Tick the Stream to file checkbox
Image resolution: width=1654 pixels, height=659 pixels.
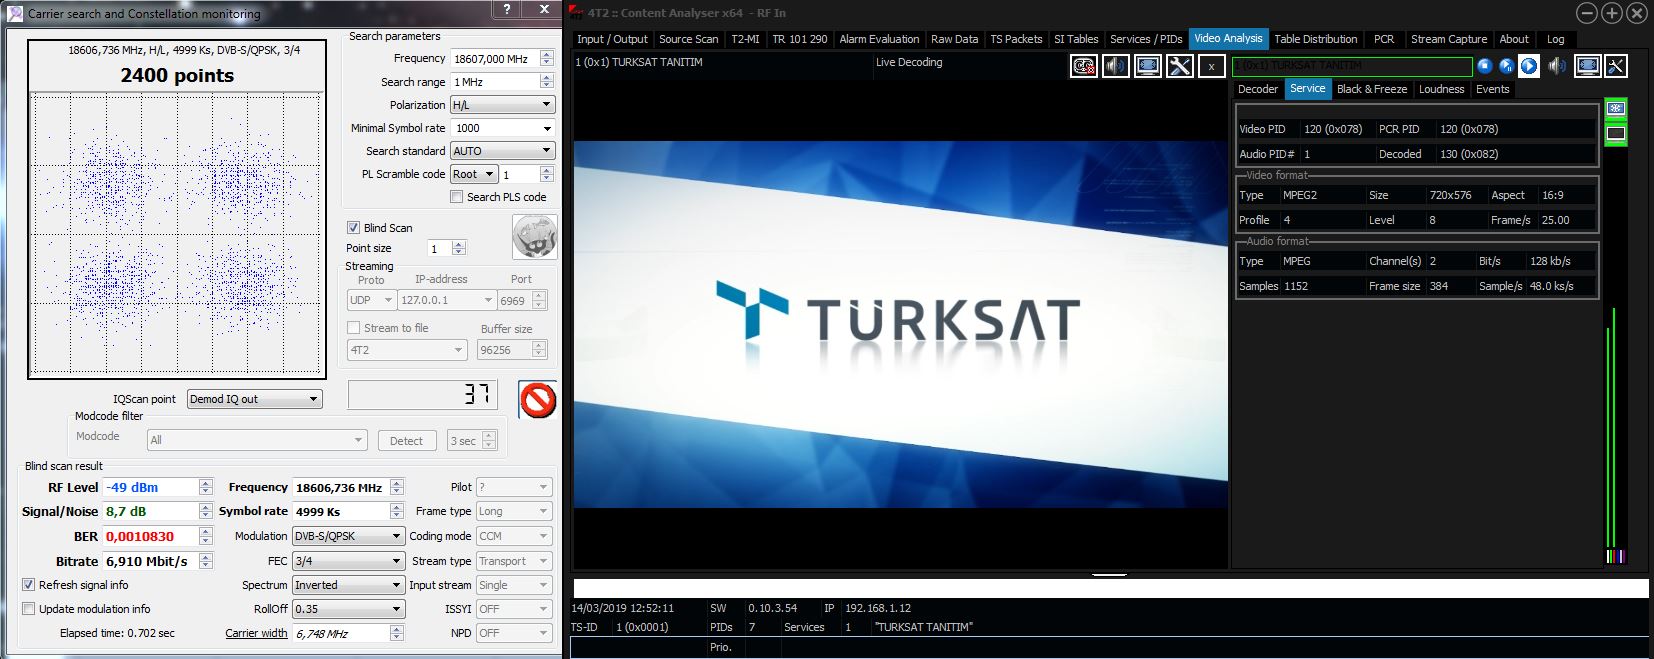click(x=353, y=328)
